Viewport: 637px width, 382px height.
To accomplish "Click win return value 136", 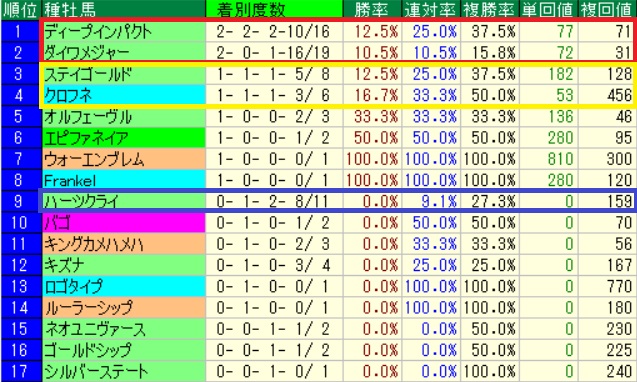I will click(x=560, y=117).
